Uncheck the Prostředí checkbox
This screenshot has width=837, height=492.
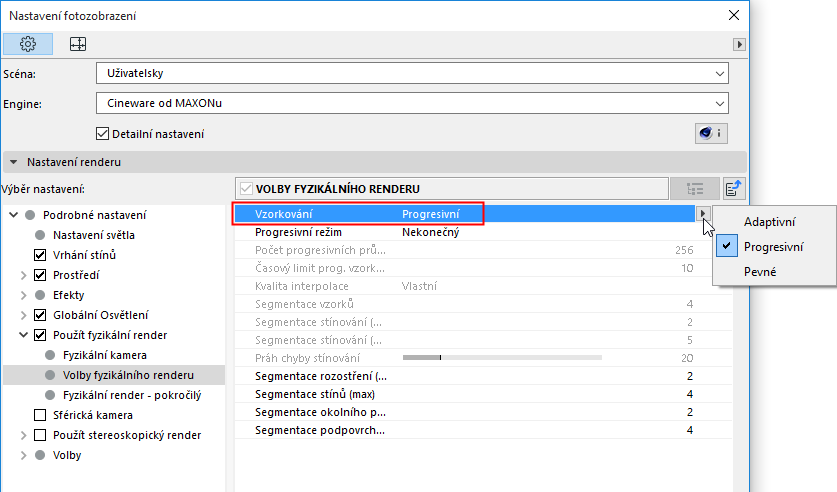[40, 275]
